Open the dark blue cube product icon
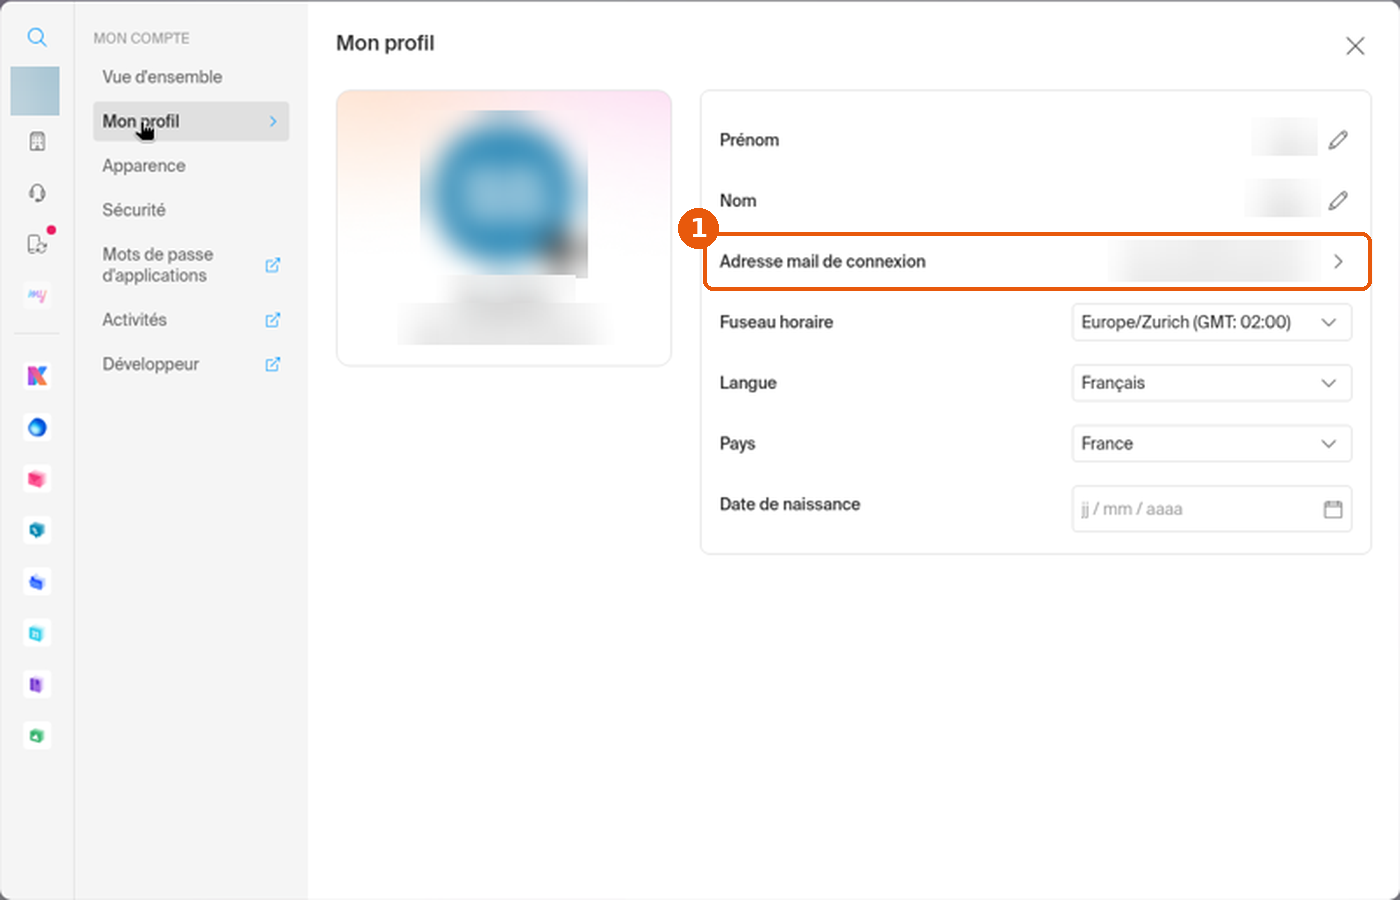 point(37,582)
